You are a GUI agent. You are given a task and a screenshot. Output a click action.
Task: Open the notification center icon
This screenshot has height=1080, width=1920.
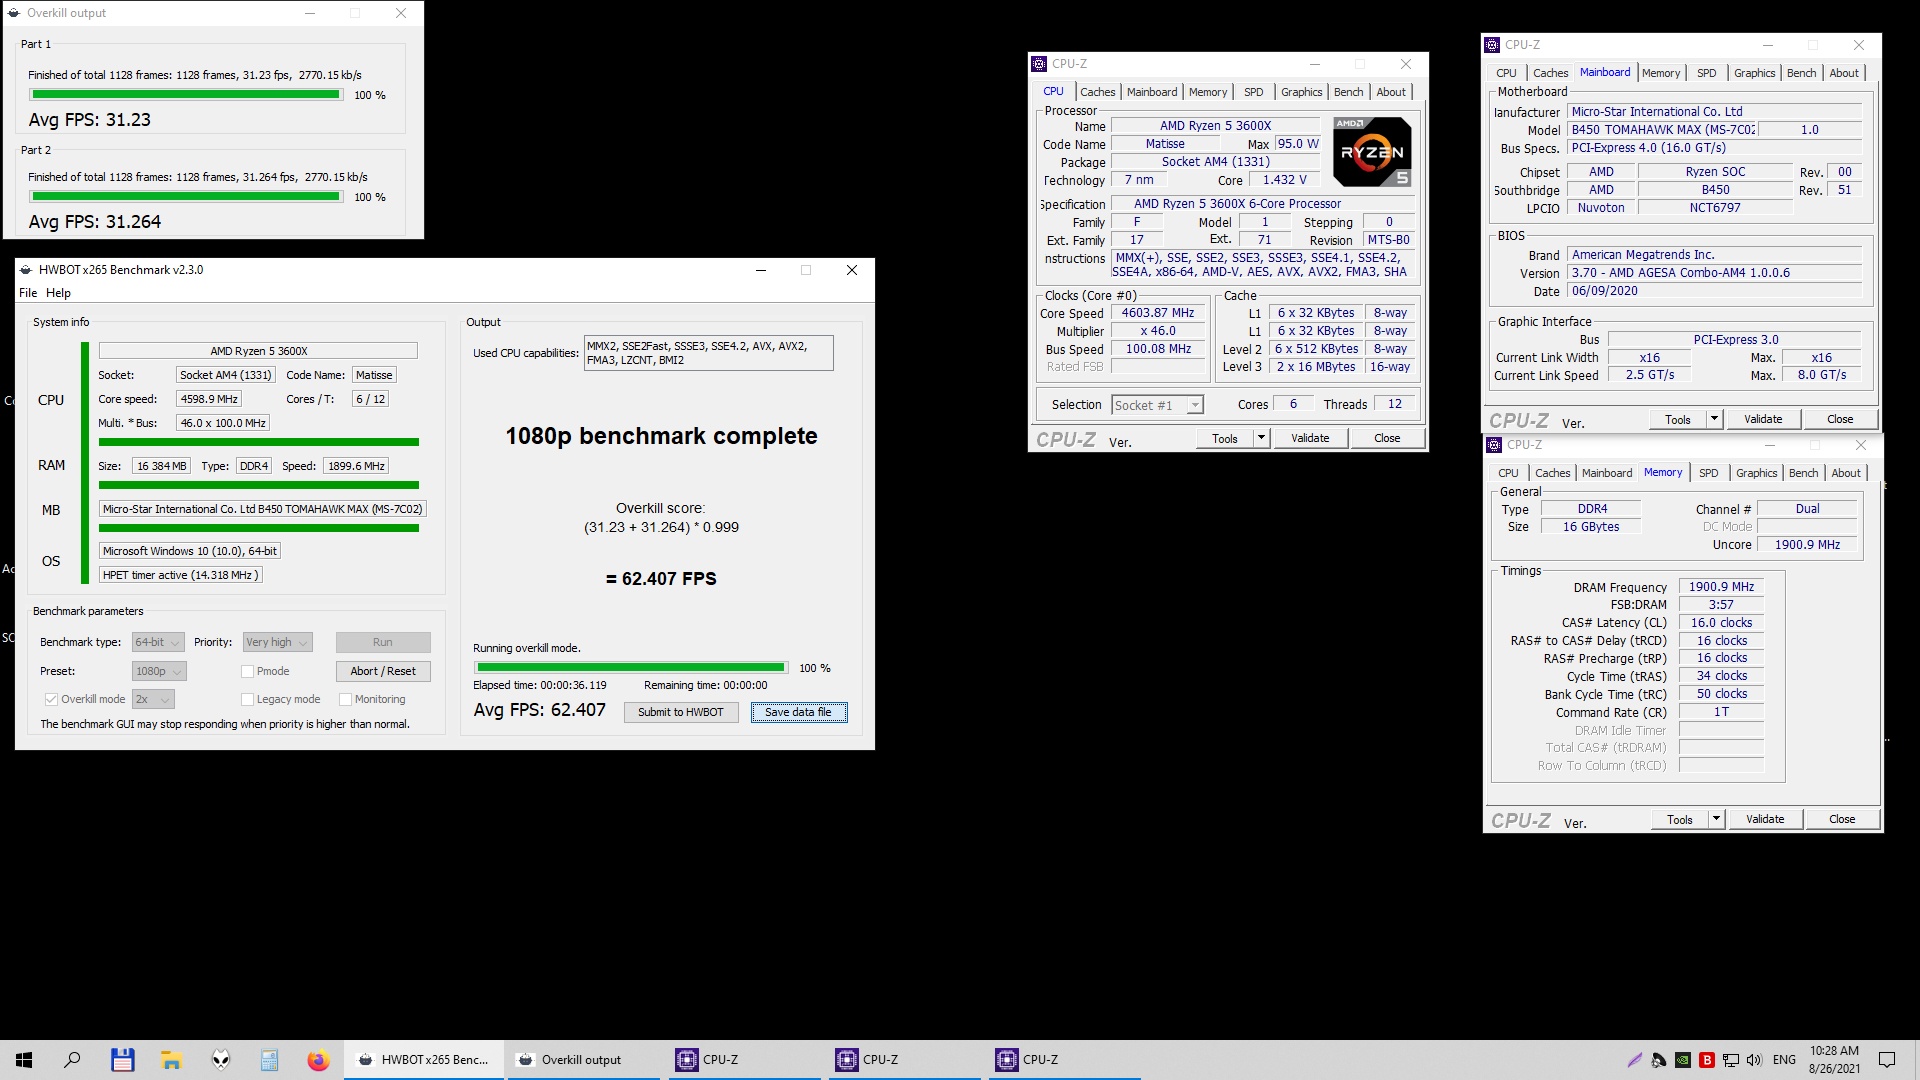pos(1887,1060)
